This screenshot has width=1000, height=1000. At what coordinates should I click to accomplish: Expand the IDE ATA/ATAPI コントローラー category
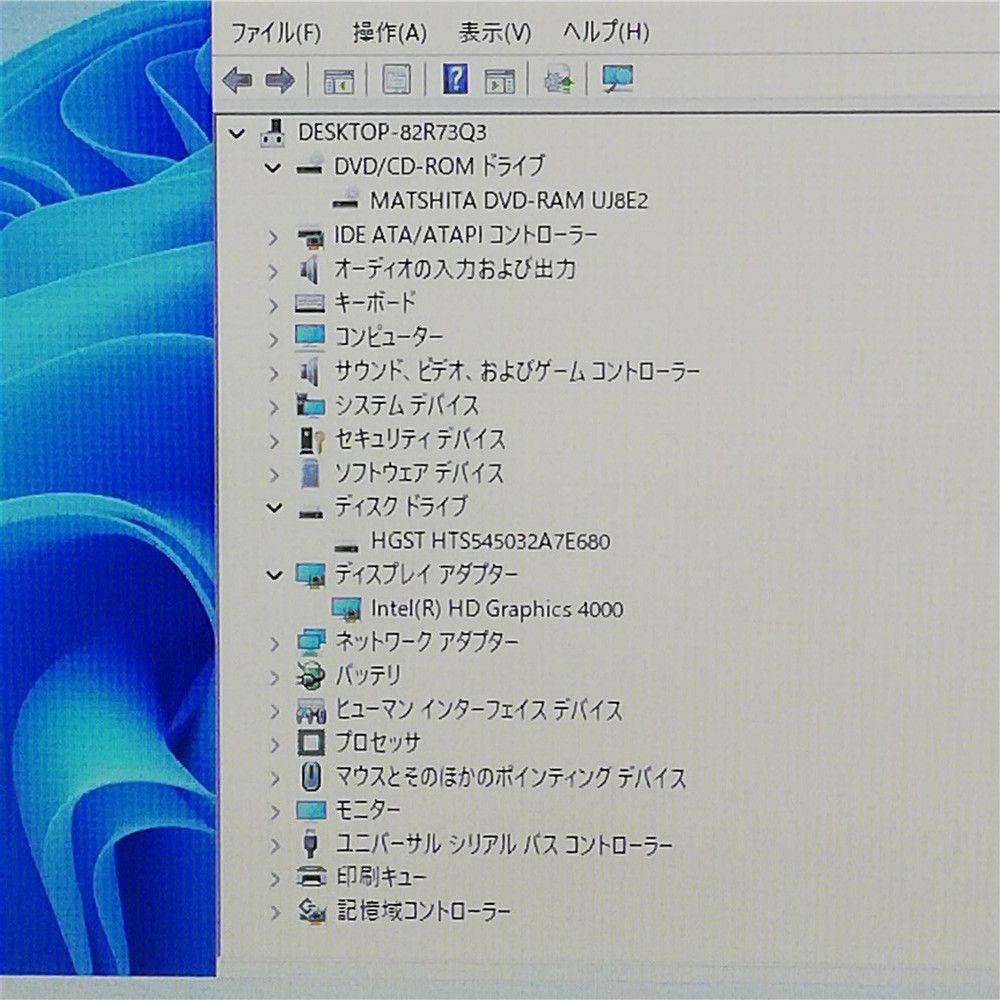point(273,238)
